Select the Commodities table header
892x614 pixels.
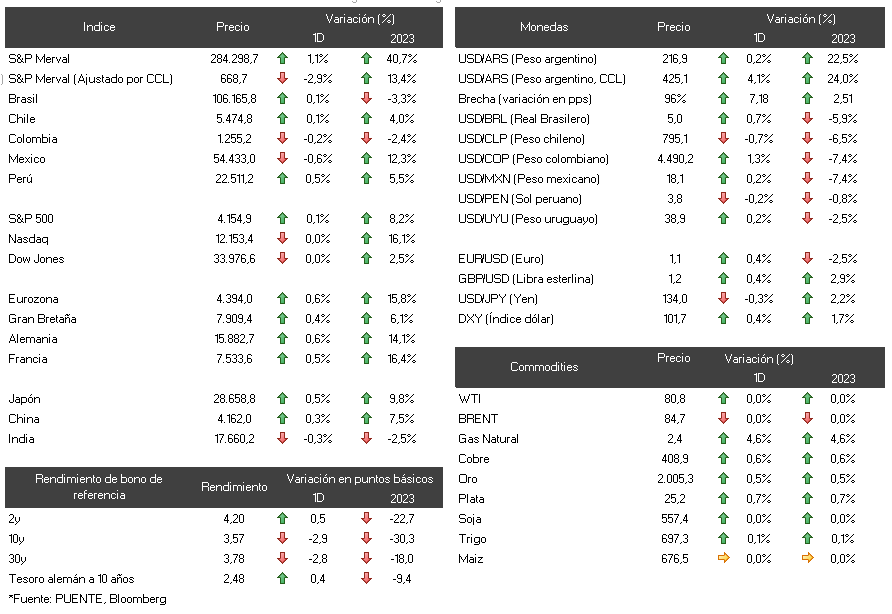pyautogui.click(x=544, y=366)
